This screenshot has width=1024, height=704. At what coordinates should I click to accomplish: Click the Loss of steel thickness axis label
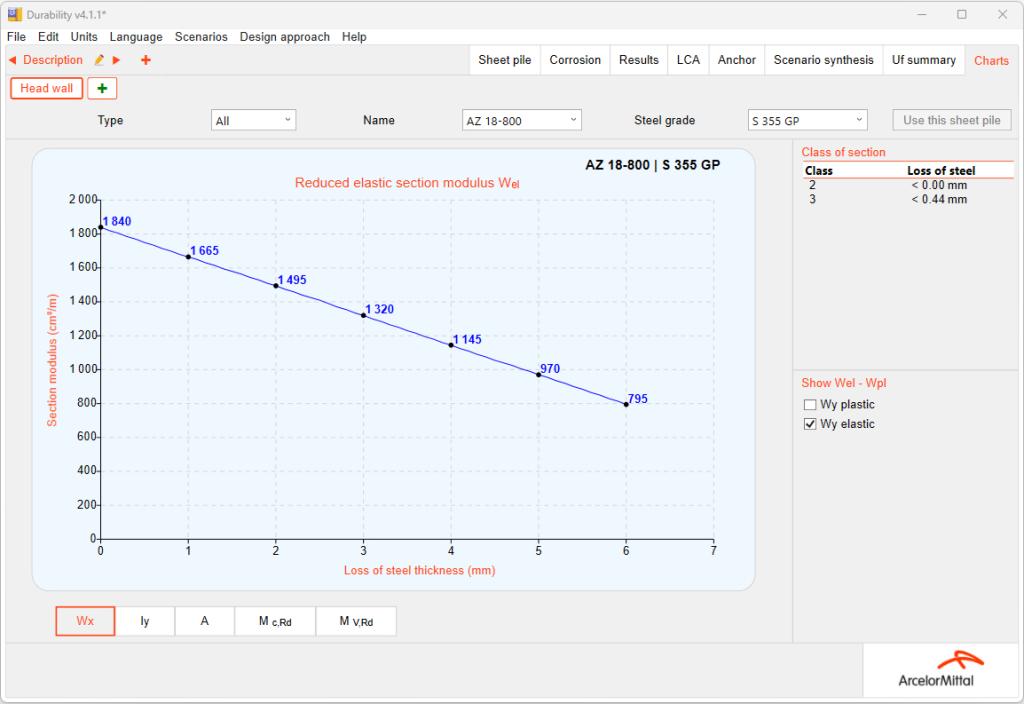(x=419, y=571)
